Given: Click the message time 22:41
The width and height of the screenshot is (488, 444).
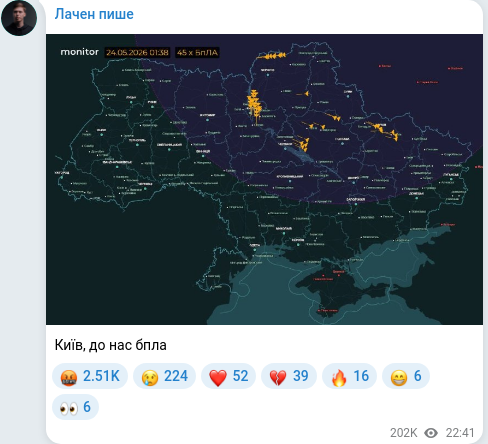Looking at the screenshot, I should tap(460, 433).
